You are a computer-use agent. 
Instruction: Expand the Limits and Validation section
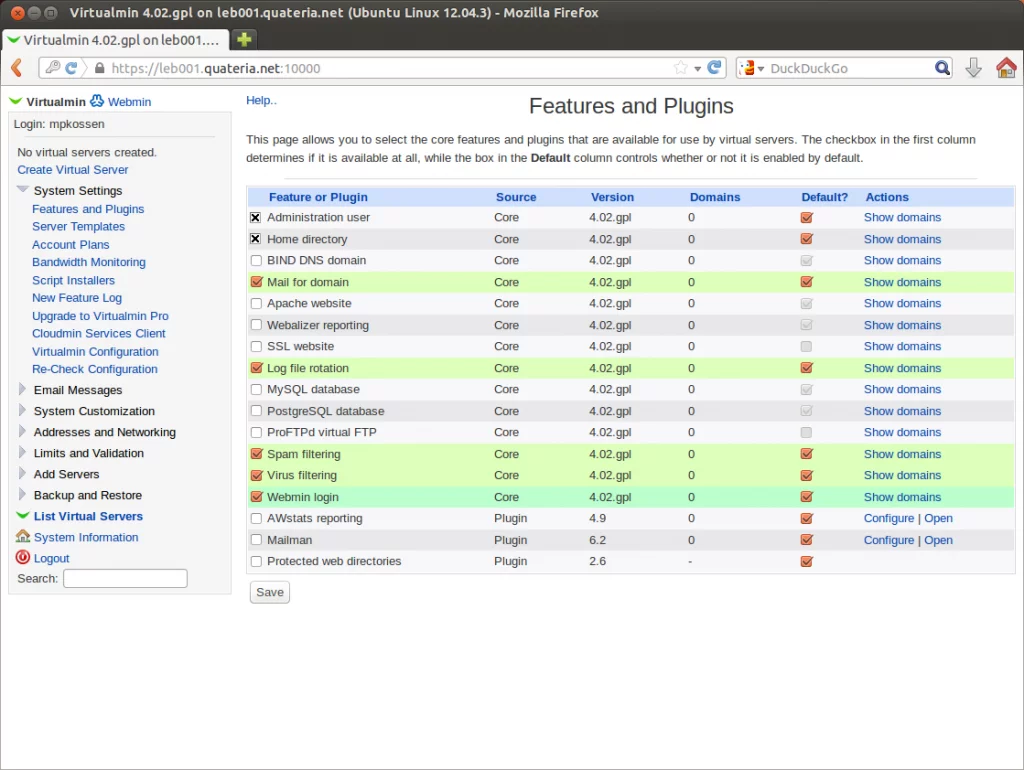(x=22, y=452)
